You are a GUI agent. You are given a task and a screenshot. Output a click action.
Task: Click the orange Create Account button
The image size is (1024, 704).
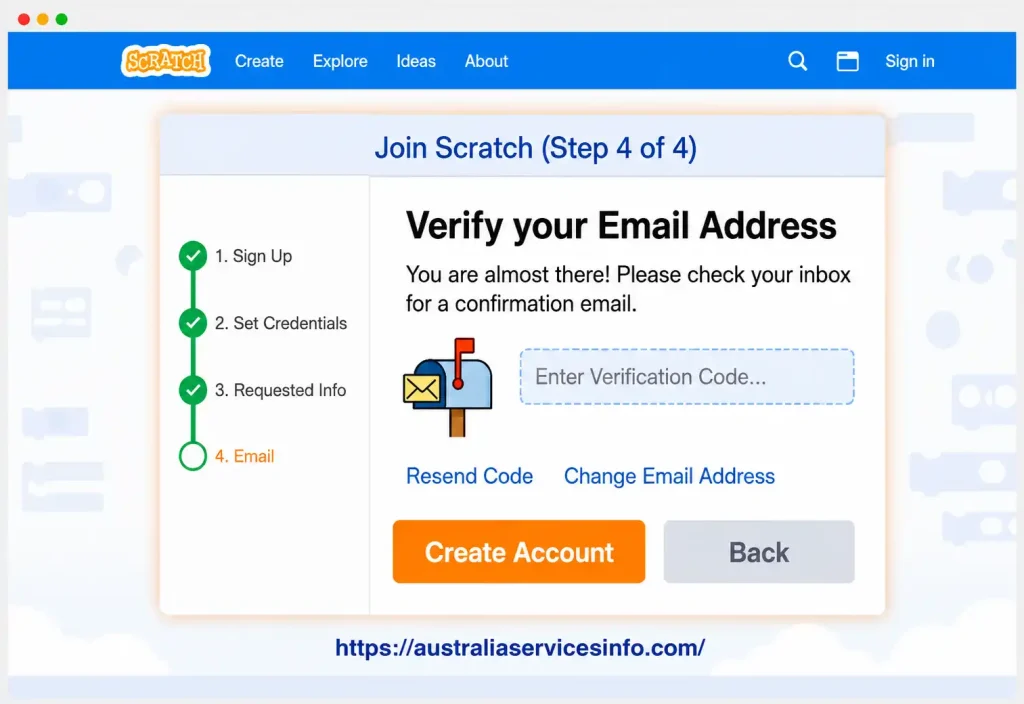point(519,552)
